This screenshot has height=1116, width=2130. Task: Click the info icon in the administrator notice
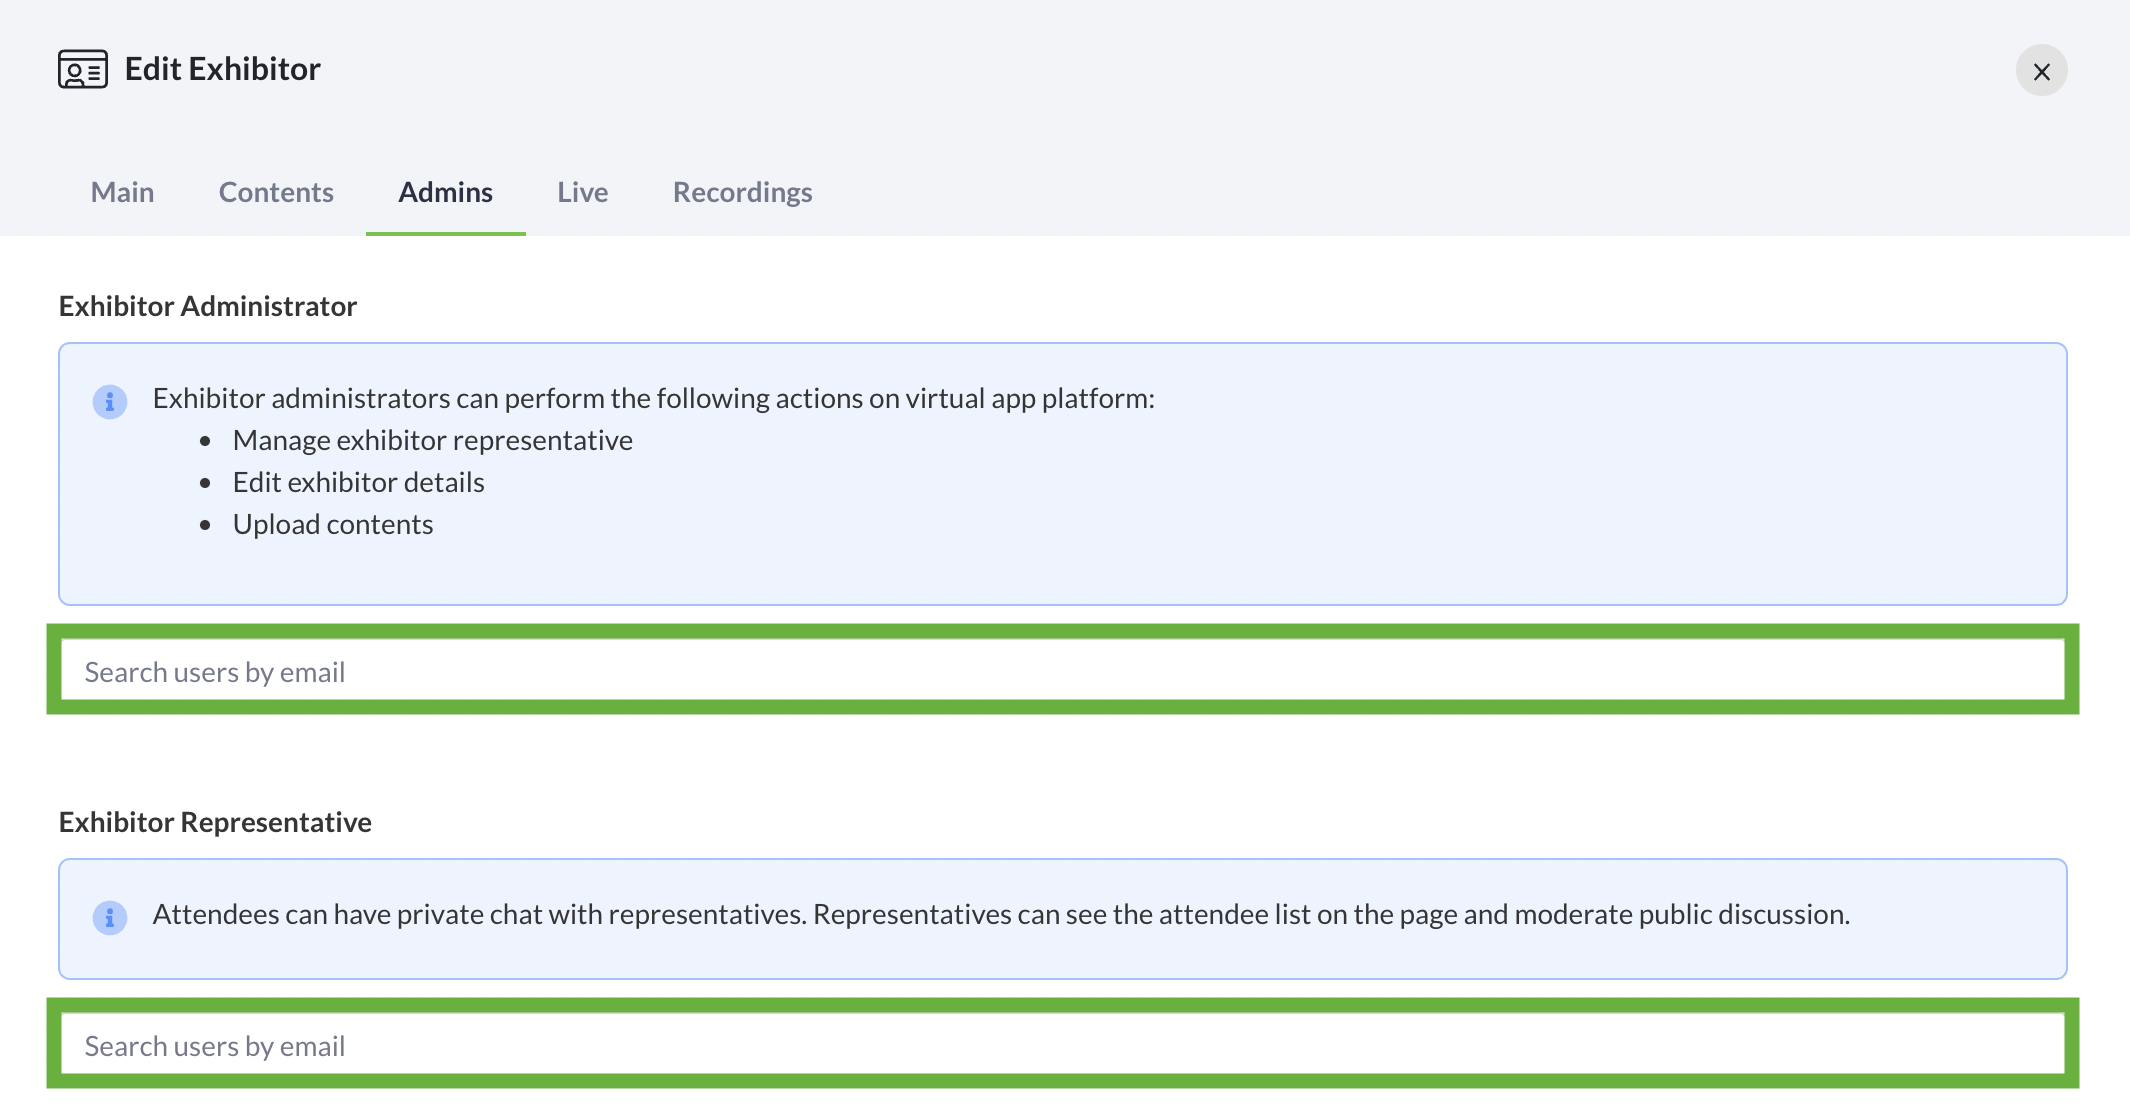click(110, 401)
